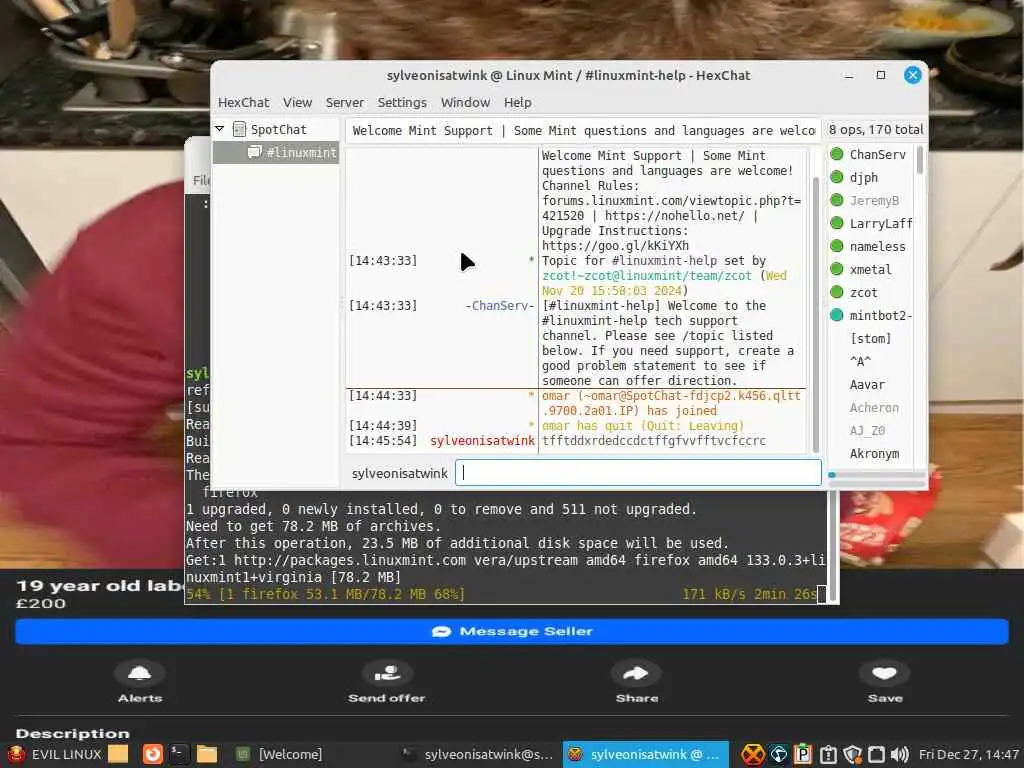Select nameless in the user list
Viewport: 1024px width, 768px height.
tap(877, 246)
